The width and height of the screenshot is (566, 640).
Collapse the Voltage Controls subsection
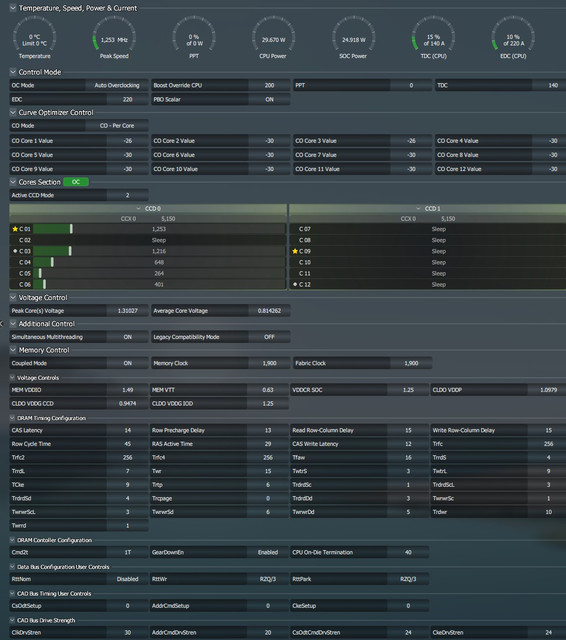coord(12,378)
